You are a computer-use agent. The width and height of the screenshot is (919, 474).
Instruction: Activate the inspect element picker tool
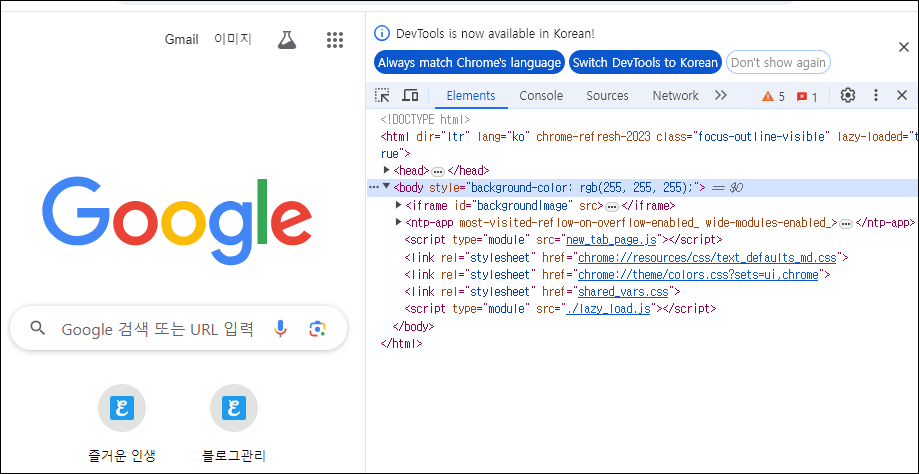point(382,96)
